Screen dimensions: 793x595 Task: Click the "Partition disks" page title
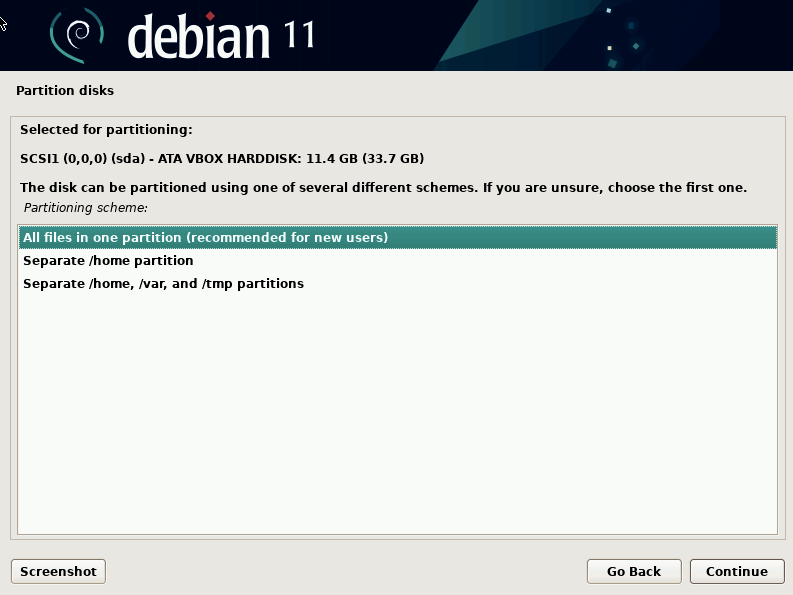tap(65, 91)
